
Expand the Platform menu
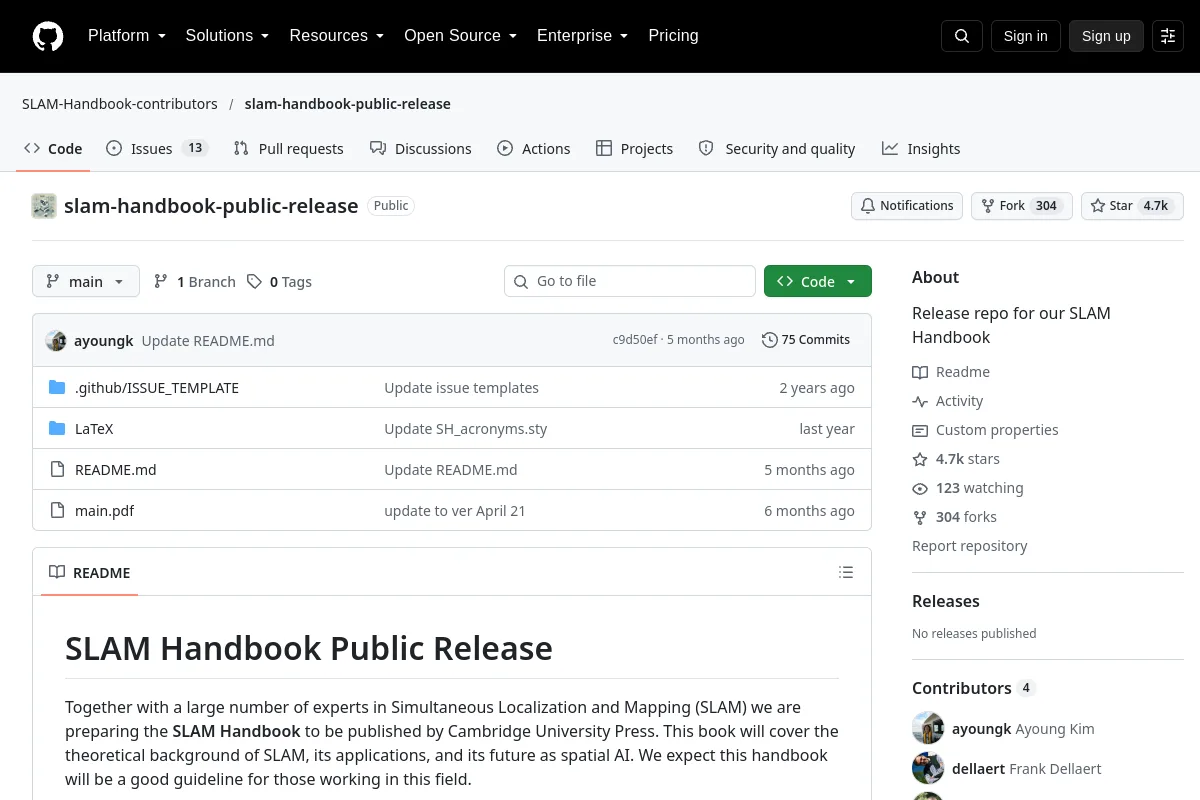click(127, 36)
